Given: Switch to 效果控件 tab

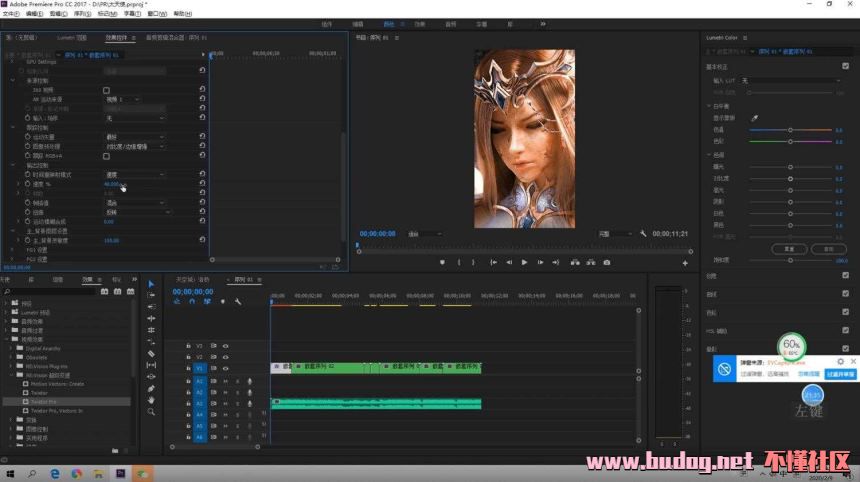Looking at the screenshot, I should point(116,38).
